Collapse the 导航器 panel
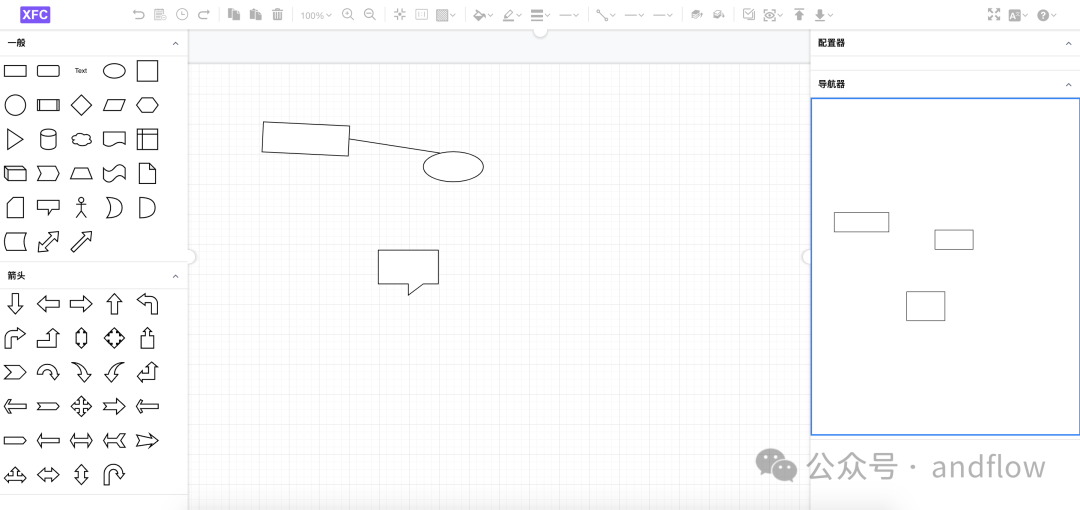The height and width of the screenshot is (510, 1080). (x=1068, y=85)
